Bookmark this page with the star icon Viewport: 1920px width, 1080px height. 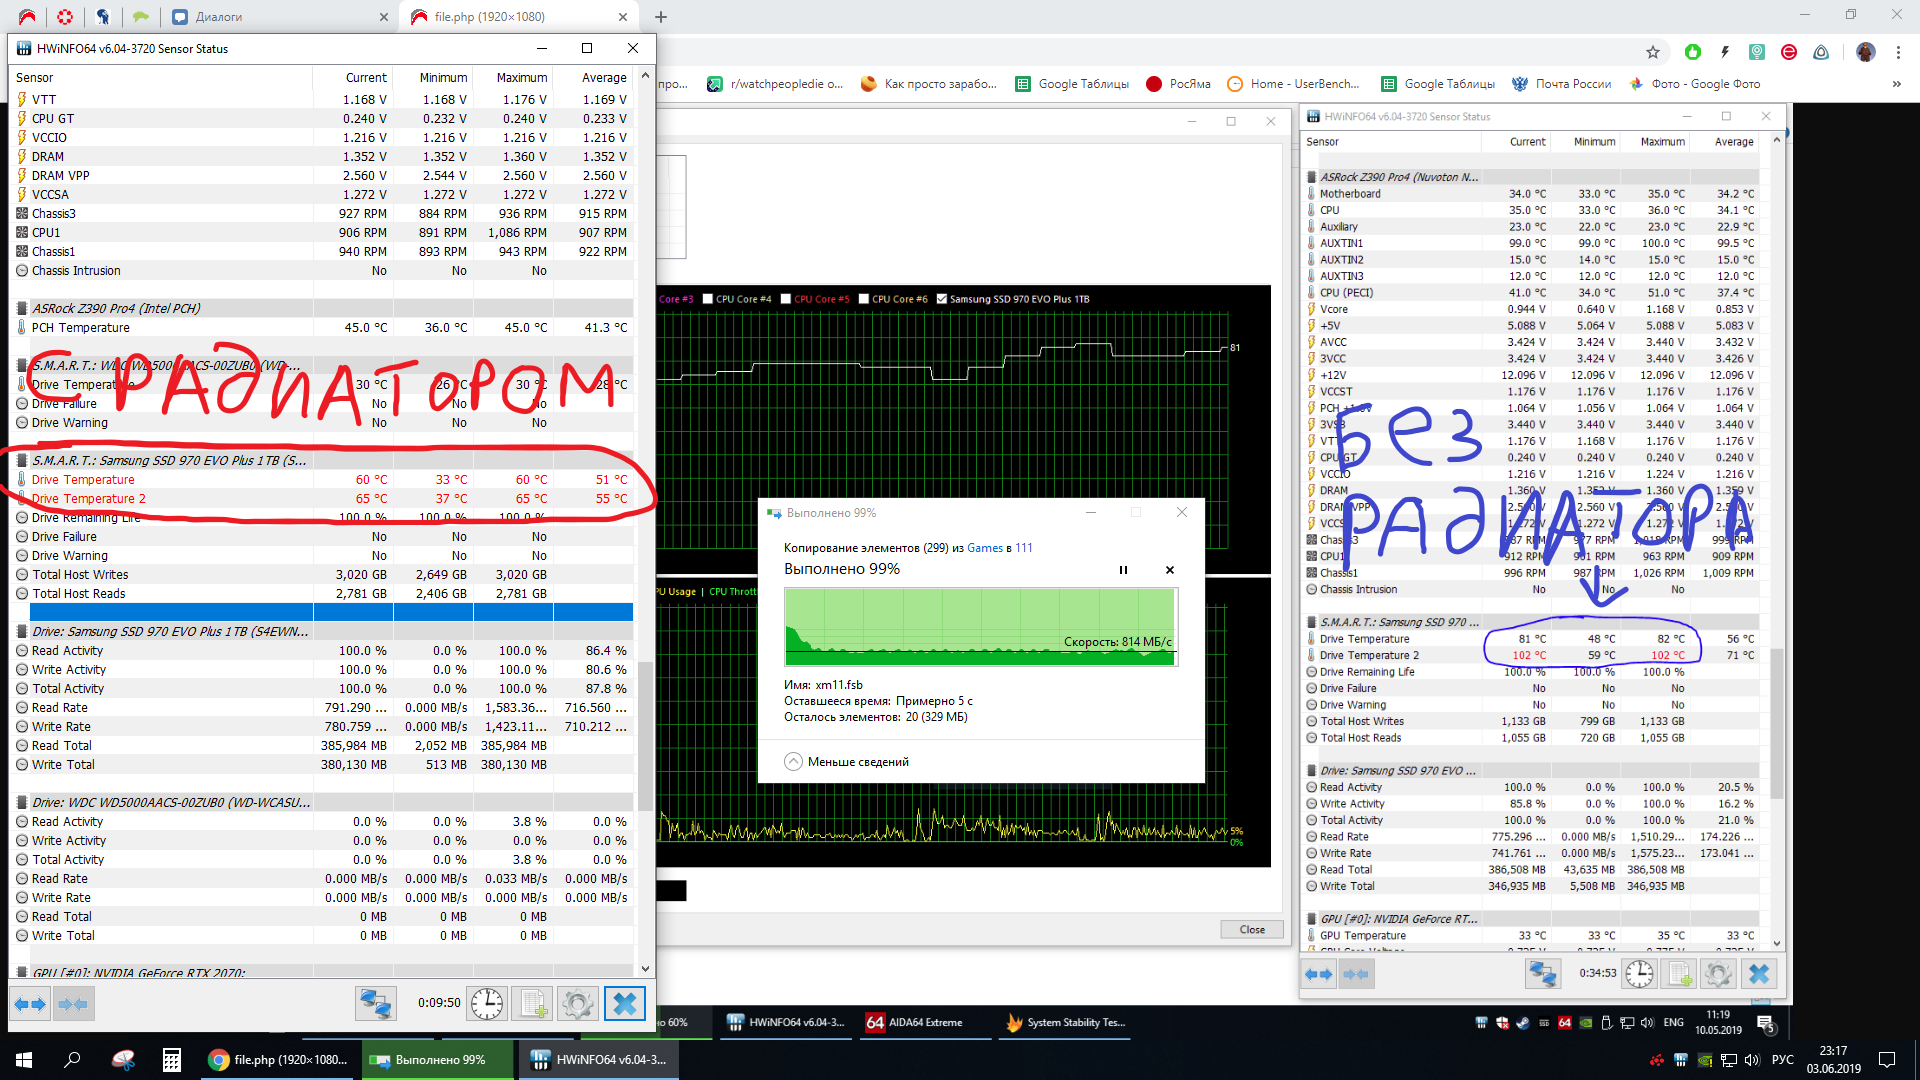pos(1653,52)
